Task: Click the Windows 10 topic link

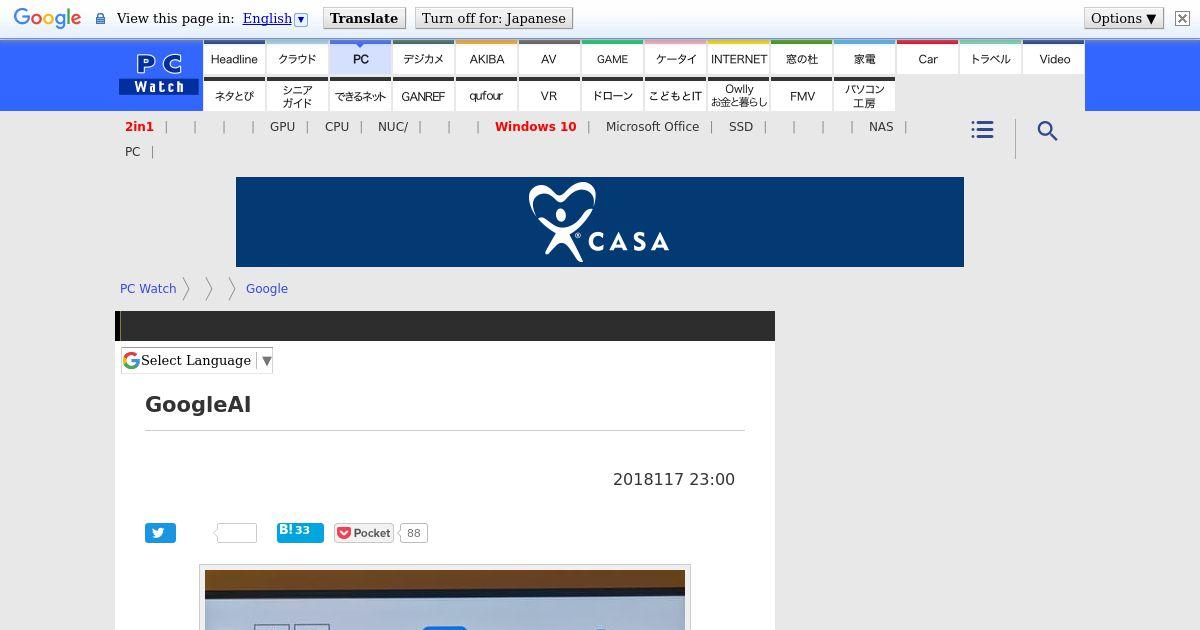Action: (x=535, y=127)
